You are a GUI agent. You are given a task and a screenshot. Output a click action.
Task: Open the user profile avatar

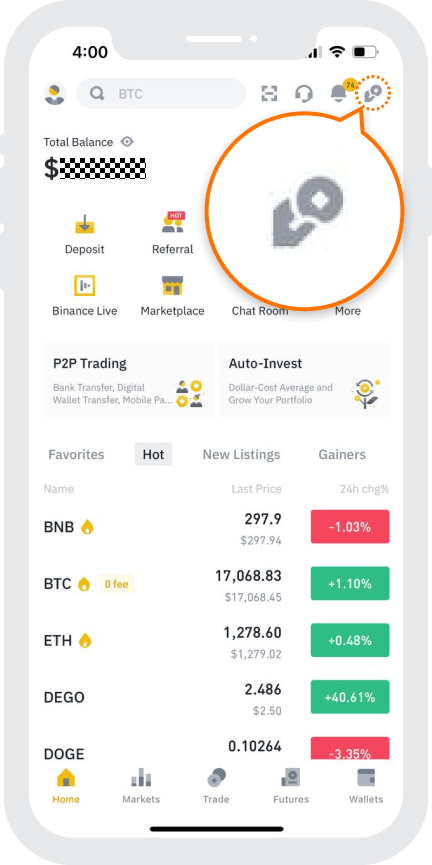(55, 94)
